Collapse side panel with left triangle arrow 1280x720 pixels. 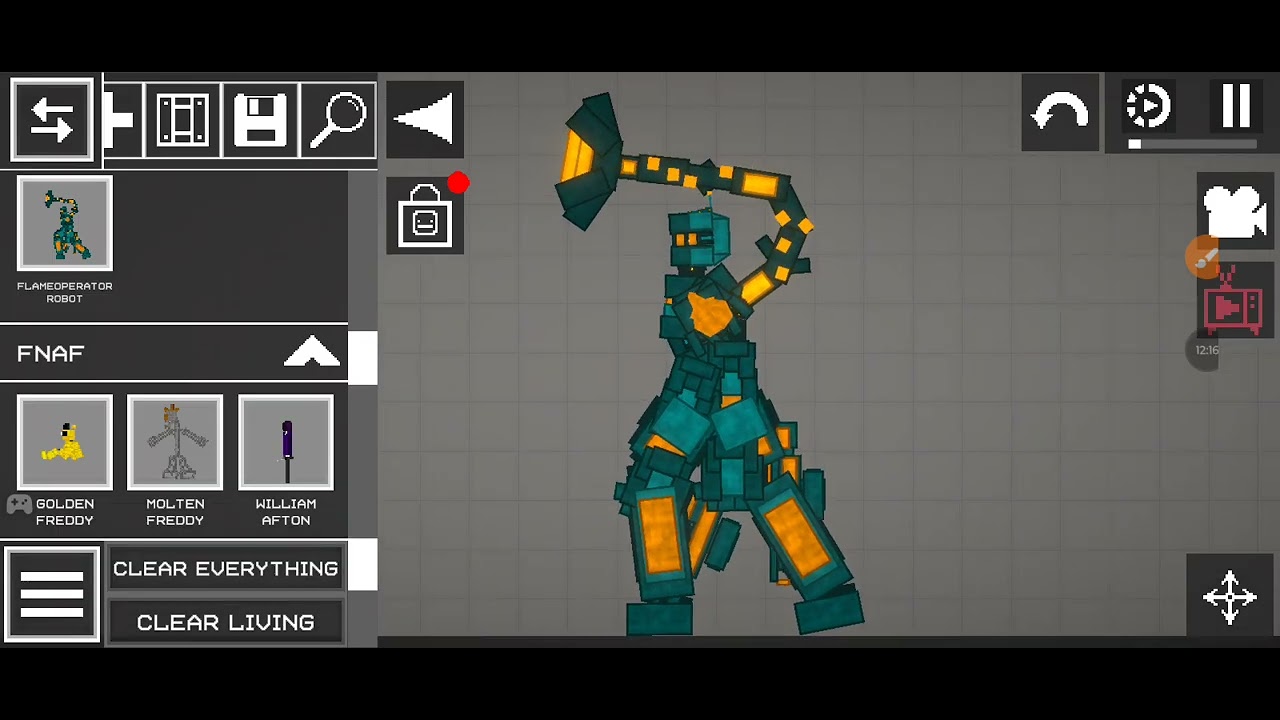[425, 119]
